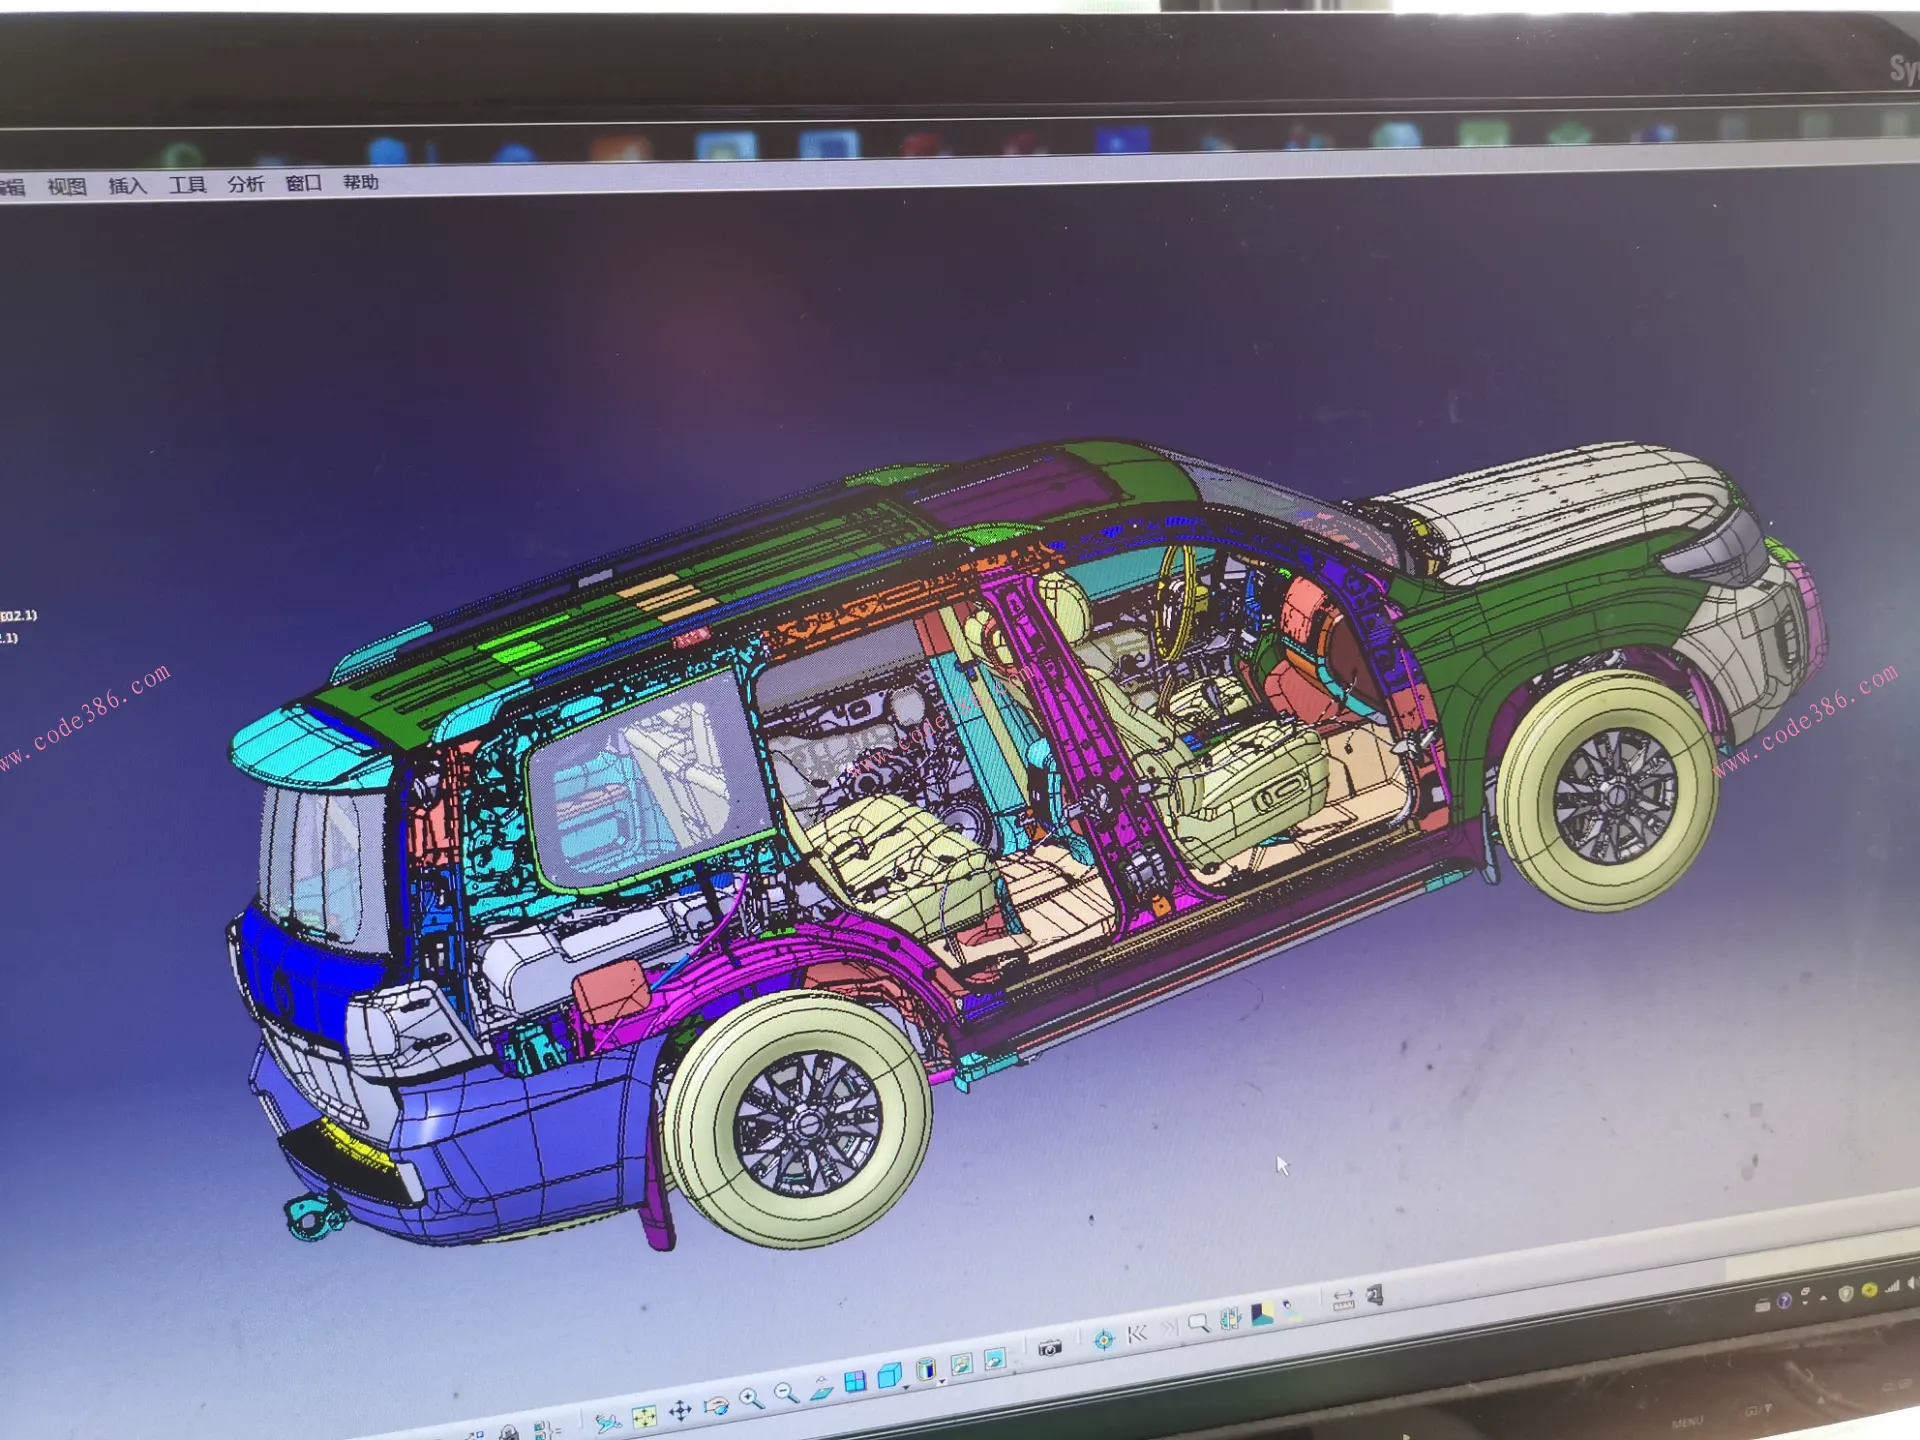This screenshot has height=1440, width=1920.
Task: Click the Zoom Out magnifier
Action: pyautogui.click(x=787, y=1392)
